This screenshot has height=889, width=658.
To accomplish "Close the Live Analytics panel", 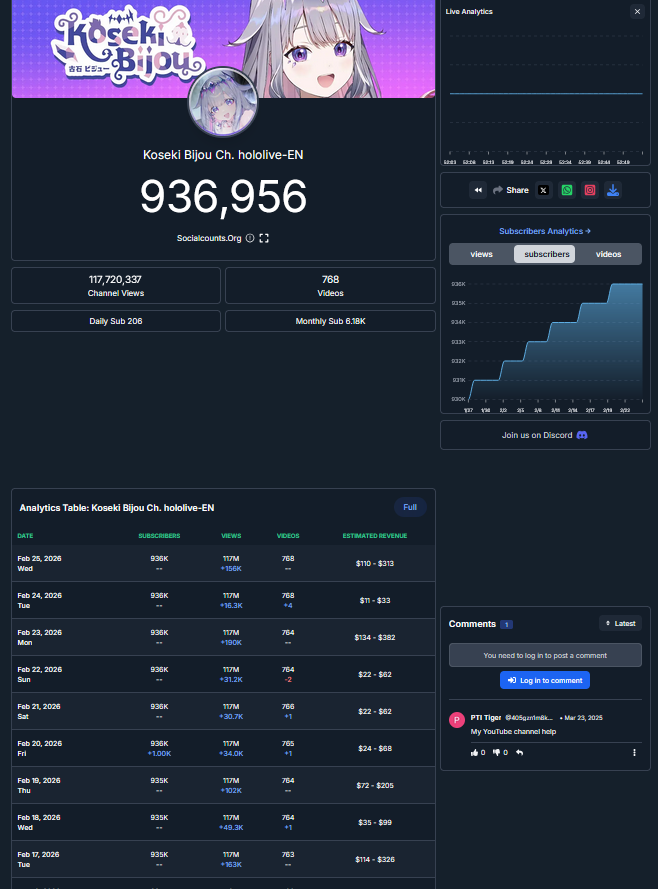I will click(x=638, y=11).
